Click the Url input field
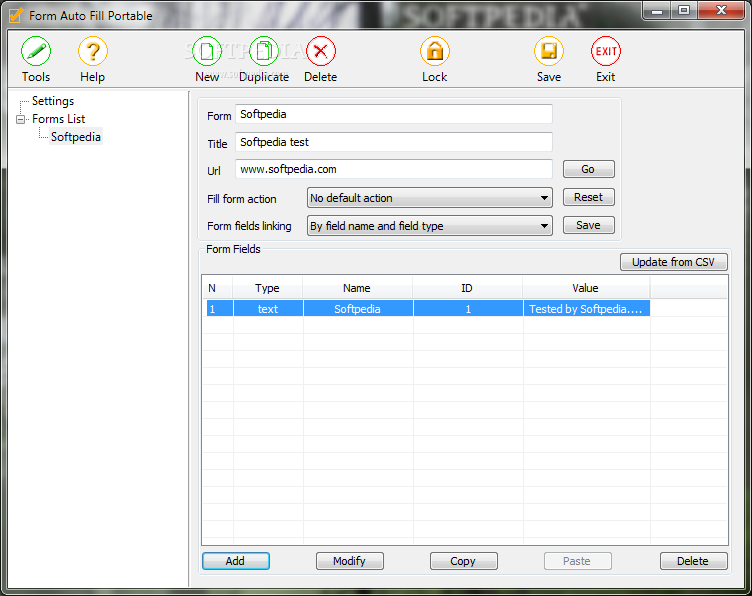This screenshot has width=752, height=596. click(394, 169)
